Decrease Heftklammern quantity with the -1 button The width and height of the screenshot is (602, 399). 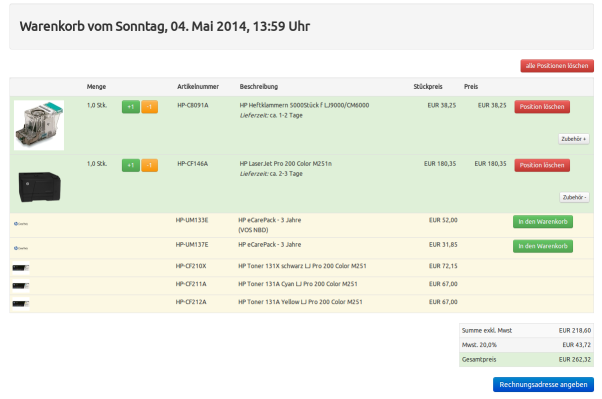(149, 107)
